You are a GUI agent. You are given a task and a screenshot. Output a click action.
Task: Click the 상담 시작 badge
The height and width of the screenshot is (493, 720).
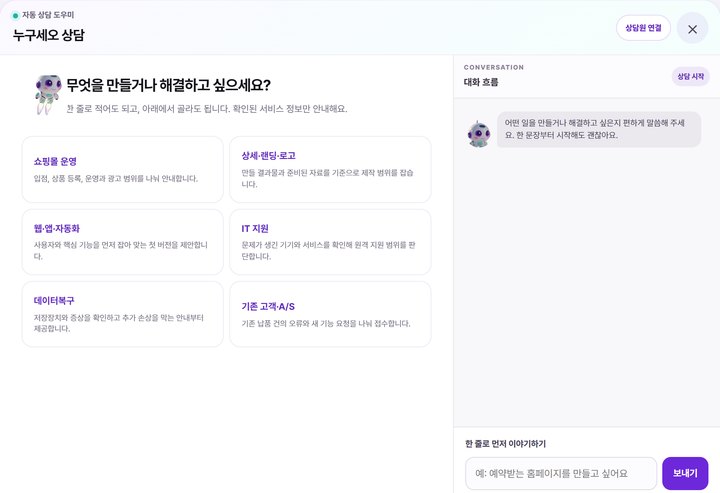691,76
